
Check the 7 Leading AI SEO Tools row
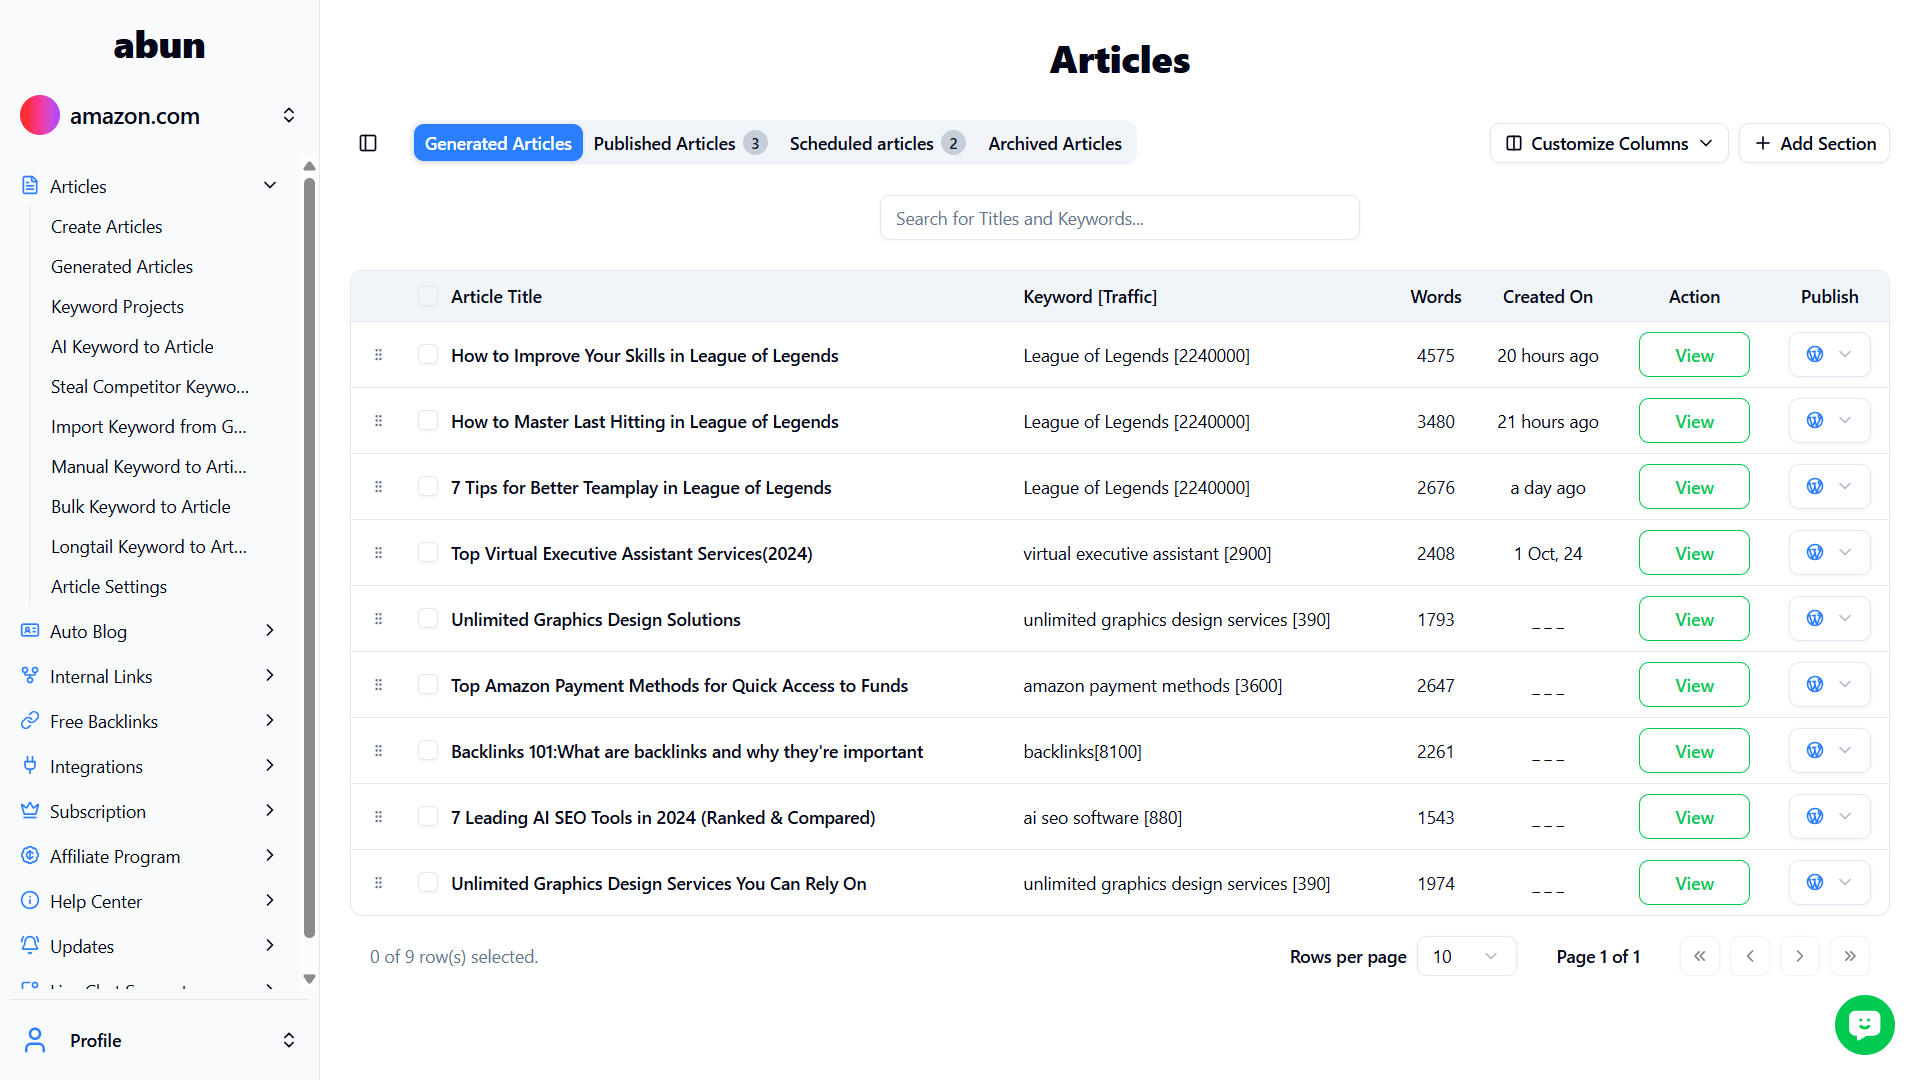[428, 816]
